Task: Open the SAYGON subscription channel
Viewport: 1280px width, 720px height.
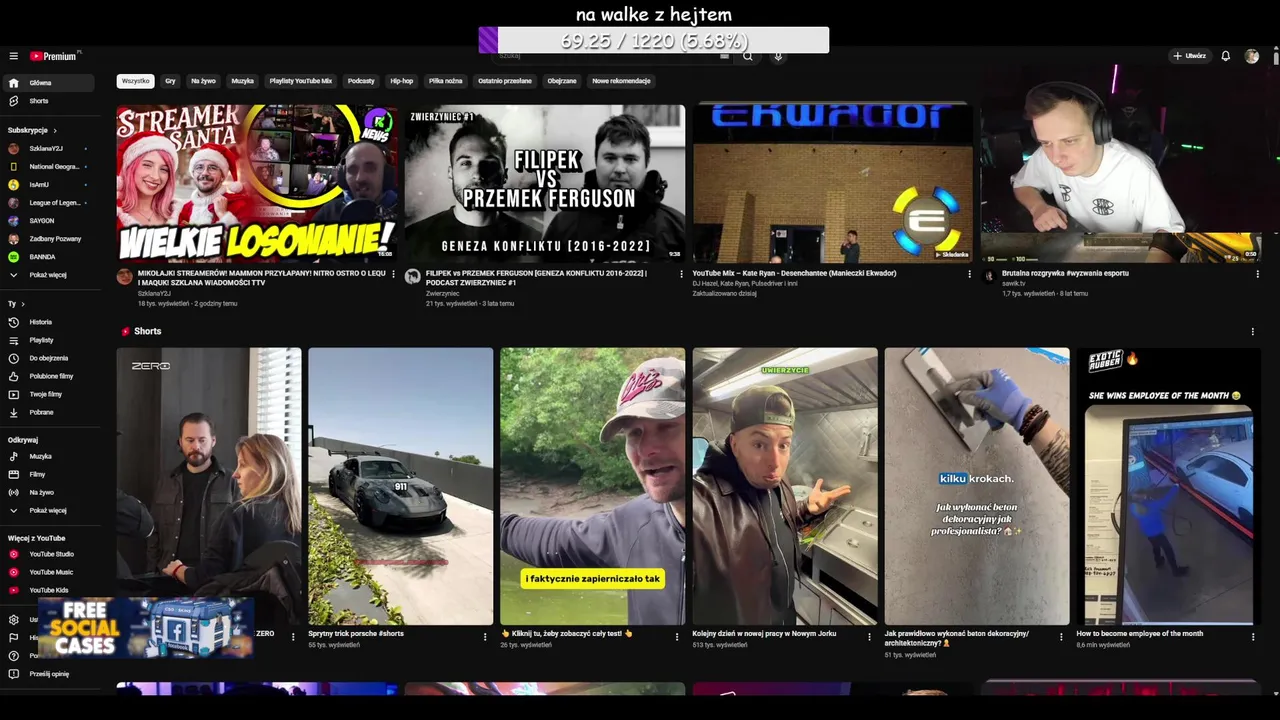Action: (50, 220)
